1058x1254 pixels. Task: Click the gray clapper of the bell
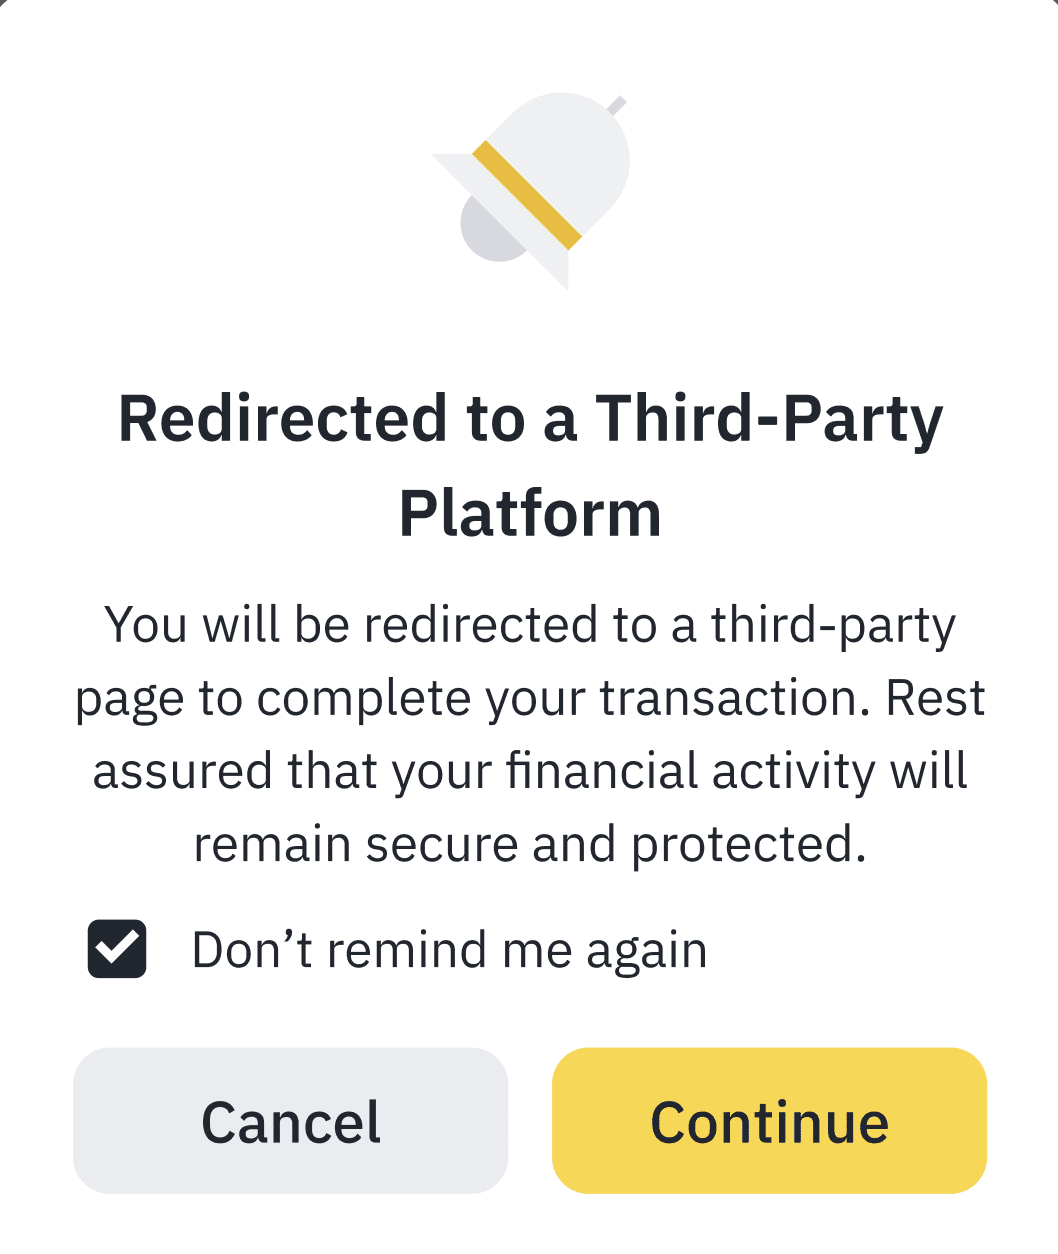tap(486, 234)
